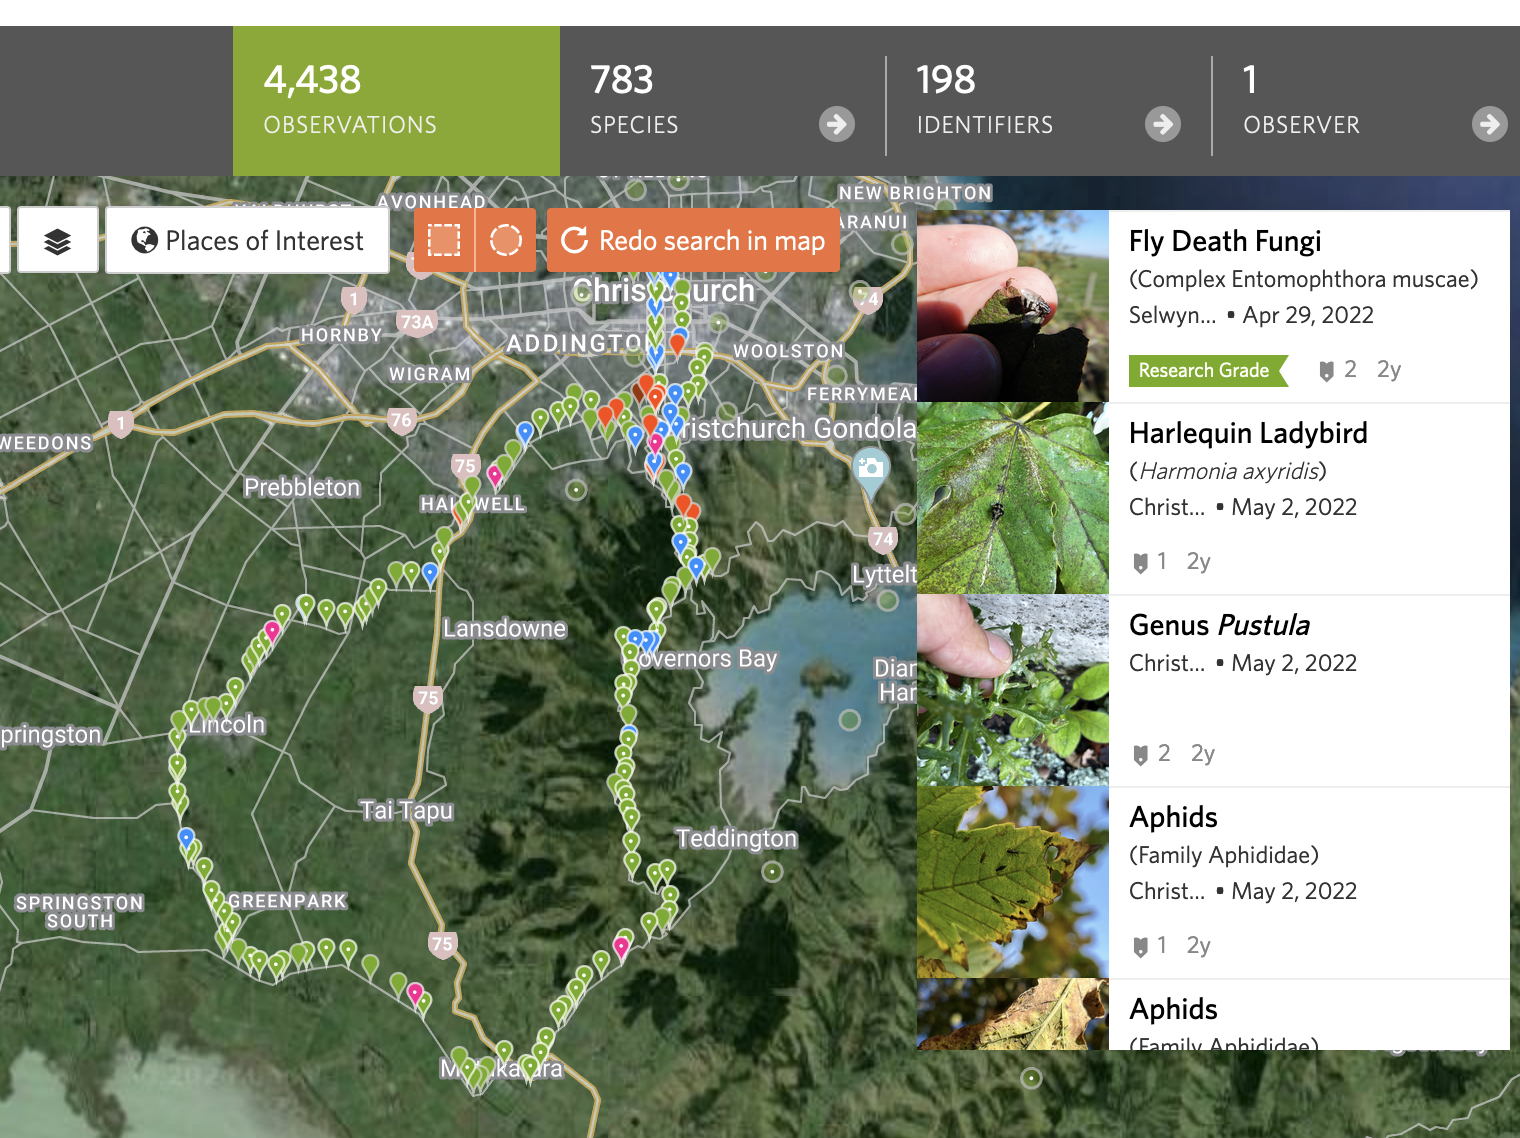Click the refresh icon in Redo search

click(x=574, y=240)
